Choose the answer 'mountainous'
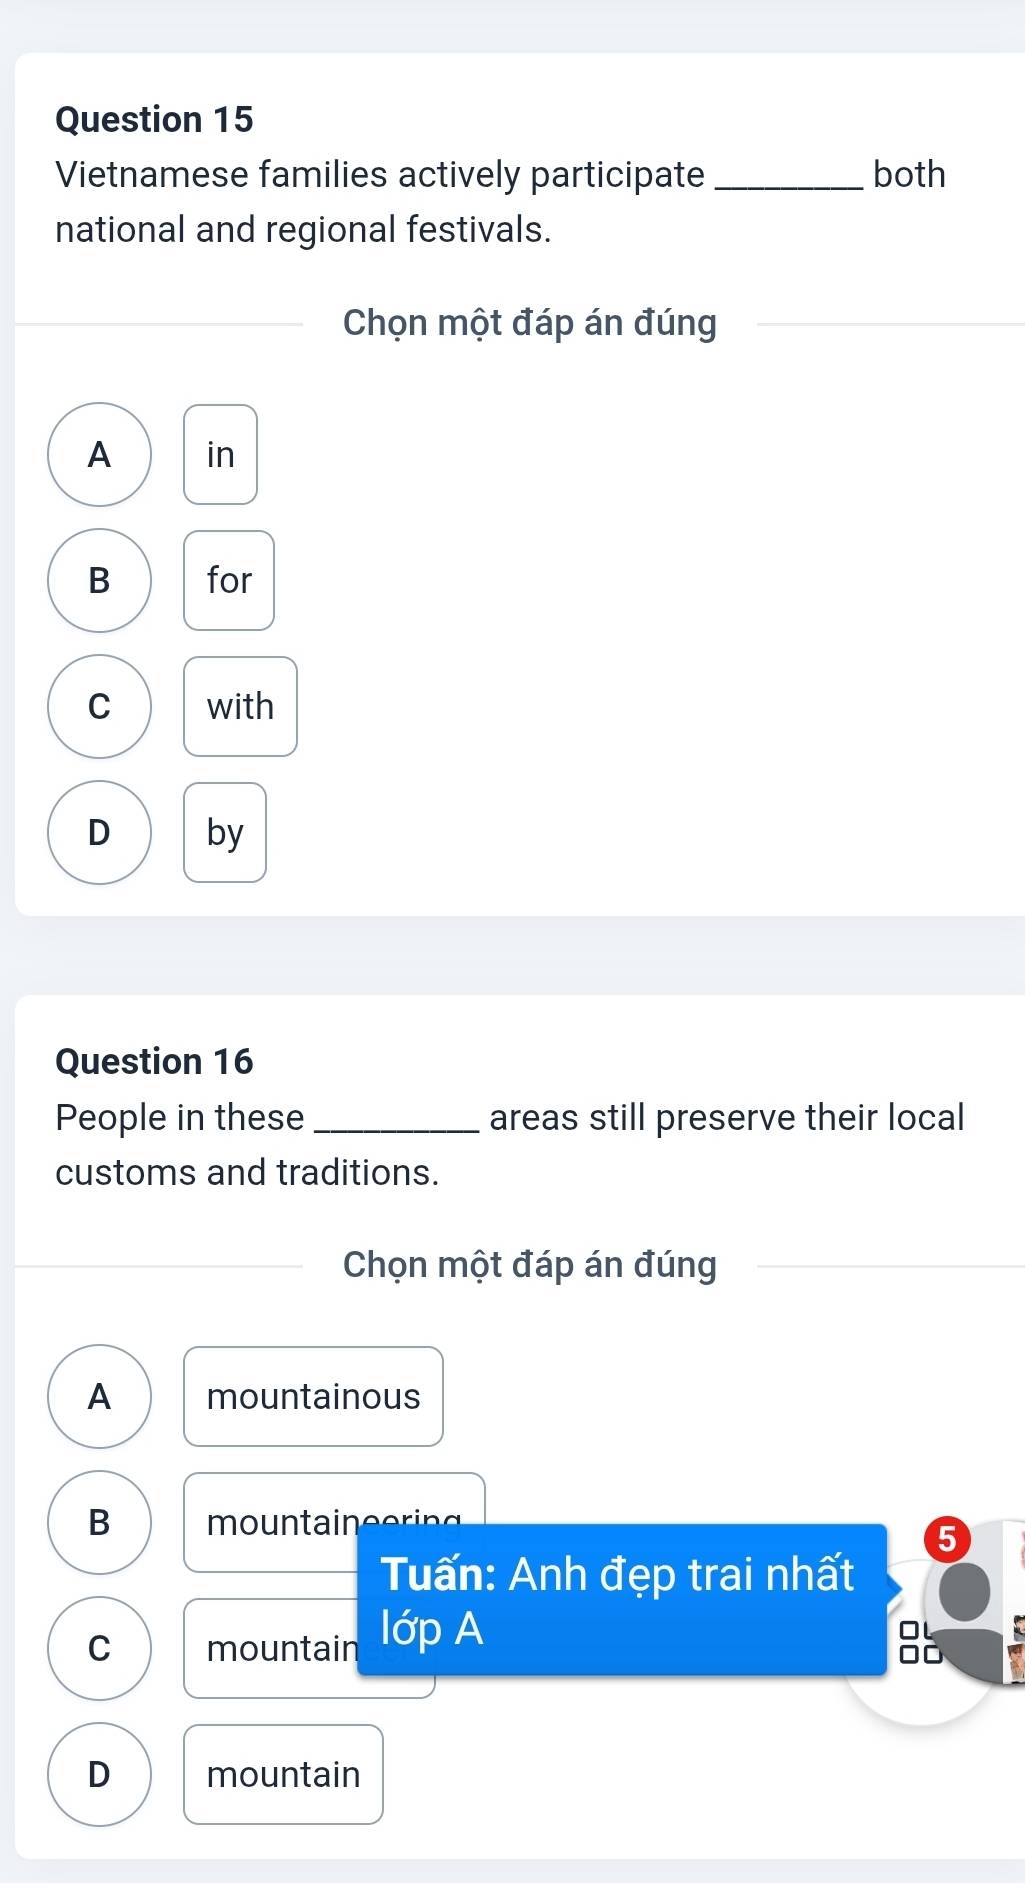The height and width of the screenshot is (1893, 1025). point(313,1396)
